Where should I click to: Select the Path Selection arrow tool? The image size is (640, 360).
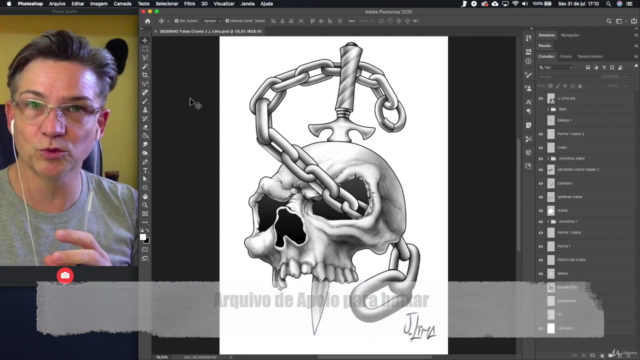coord(145,179)
